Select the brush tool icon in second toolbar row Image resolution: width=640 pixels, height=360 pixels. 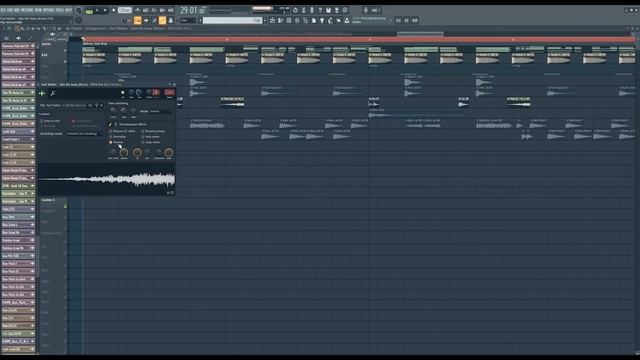pyautogui.click(x=154, y=20)
